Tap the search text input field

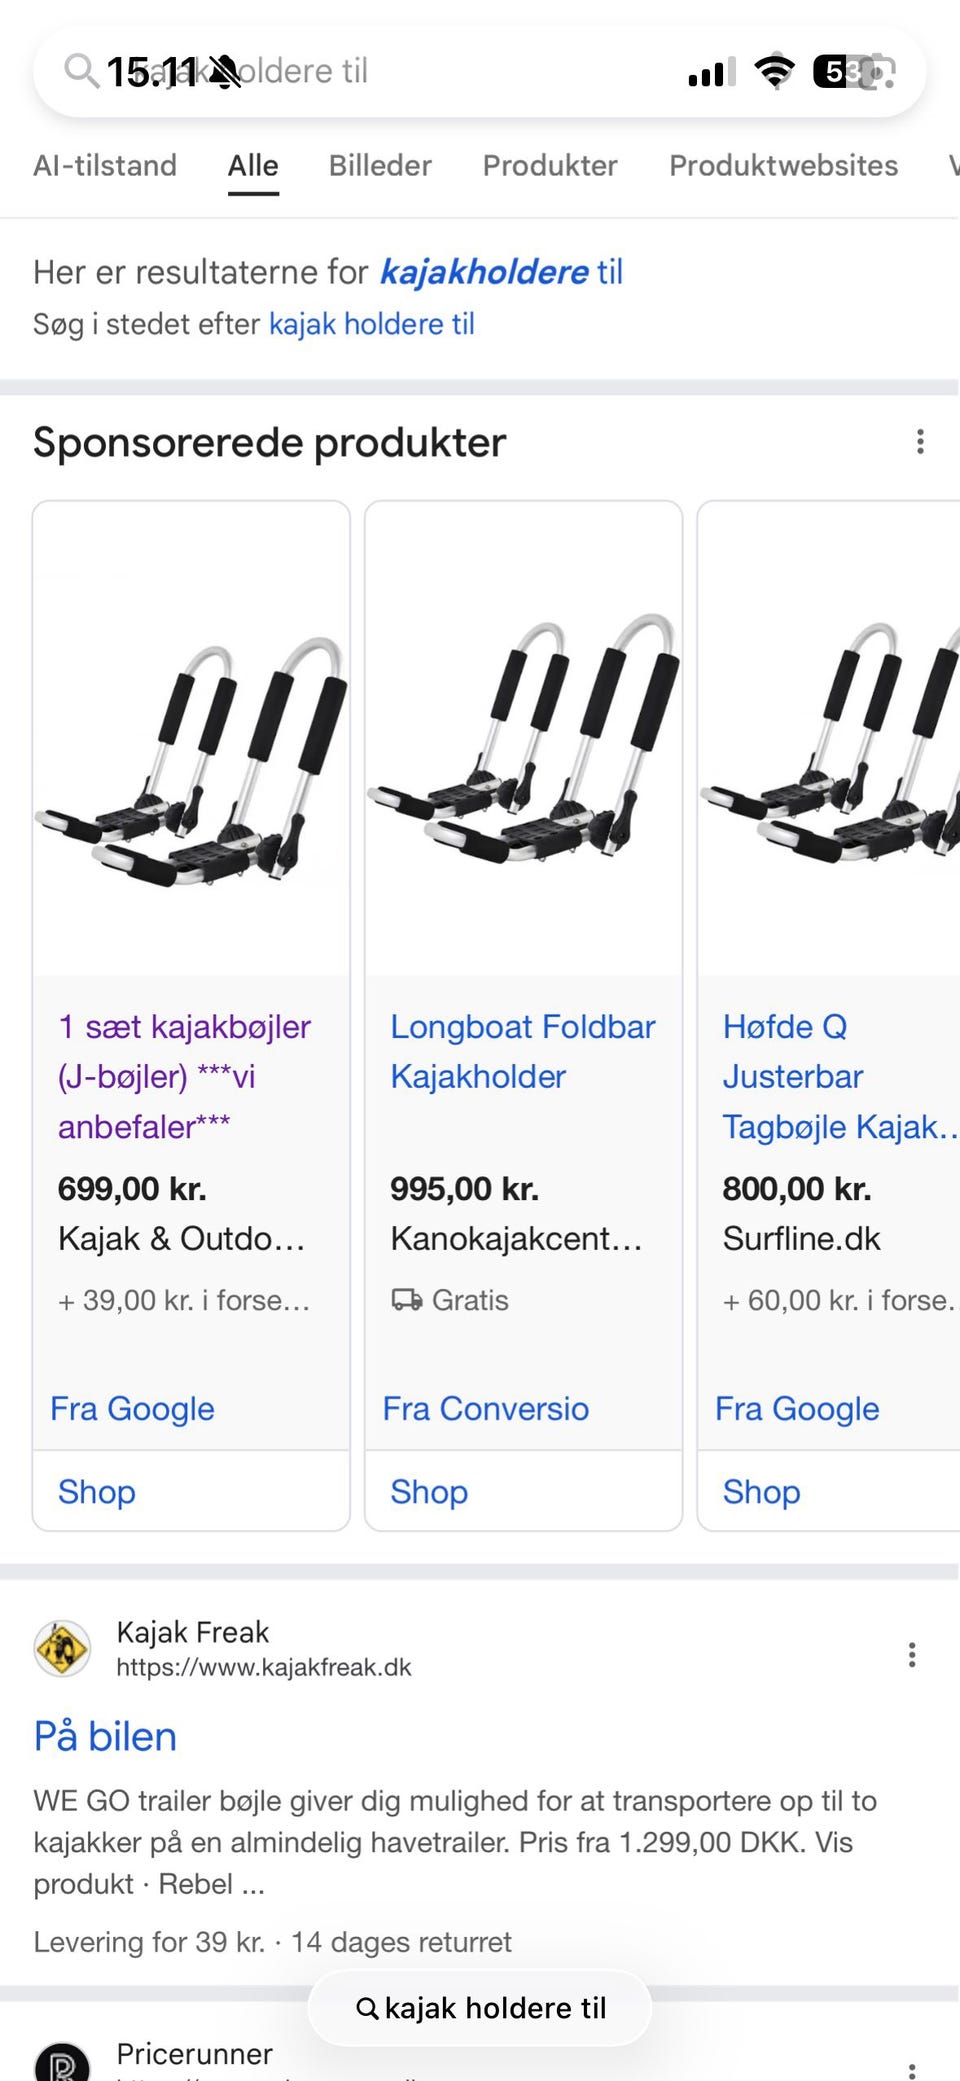[x=450, y=71]
